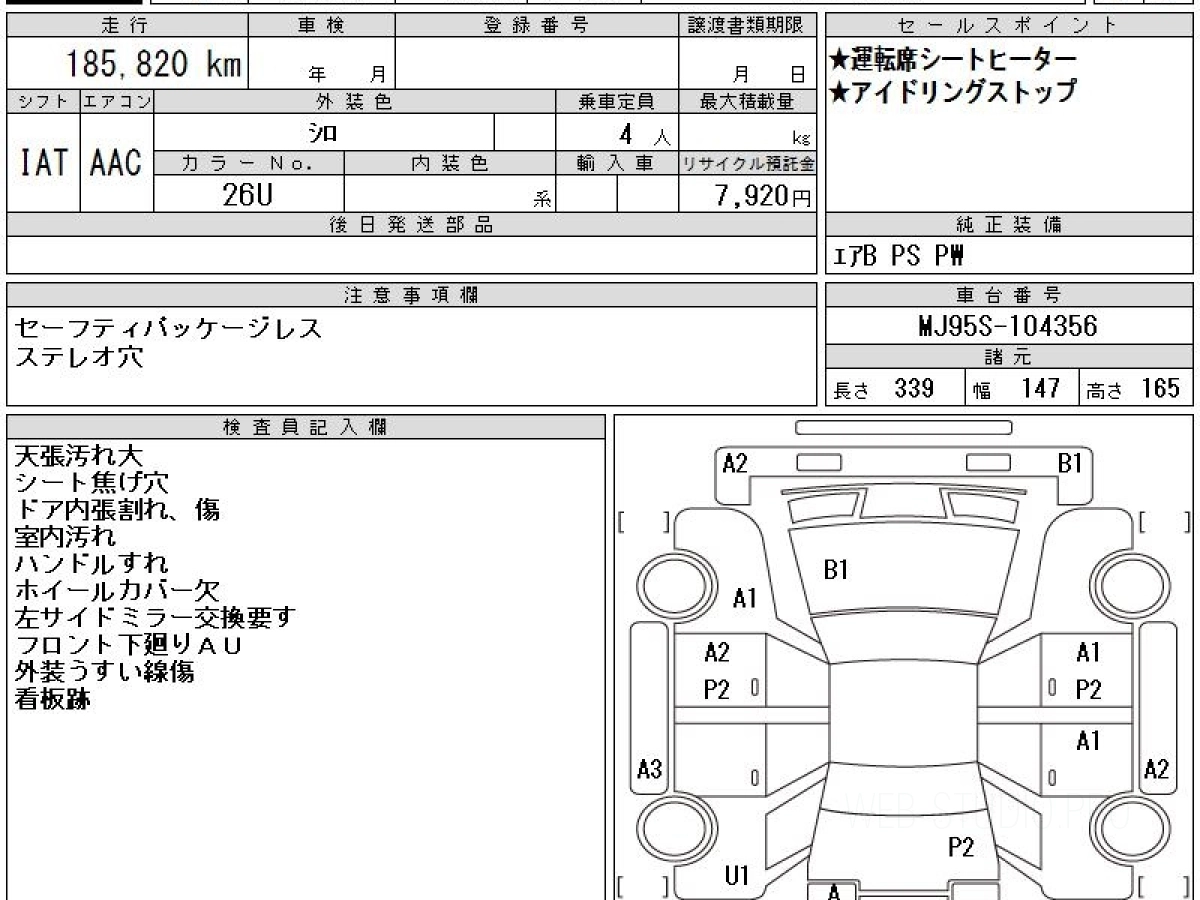Image resolution: width=1200 pixels, height=900 pixels.
Task: Click the seating capacity 4 人
Action: 644,134
